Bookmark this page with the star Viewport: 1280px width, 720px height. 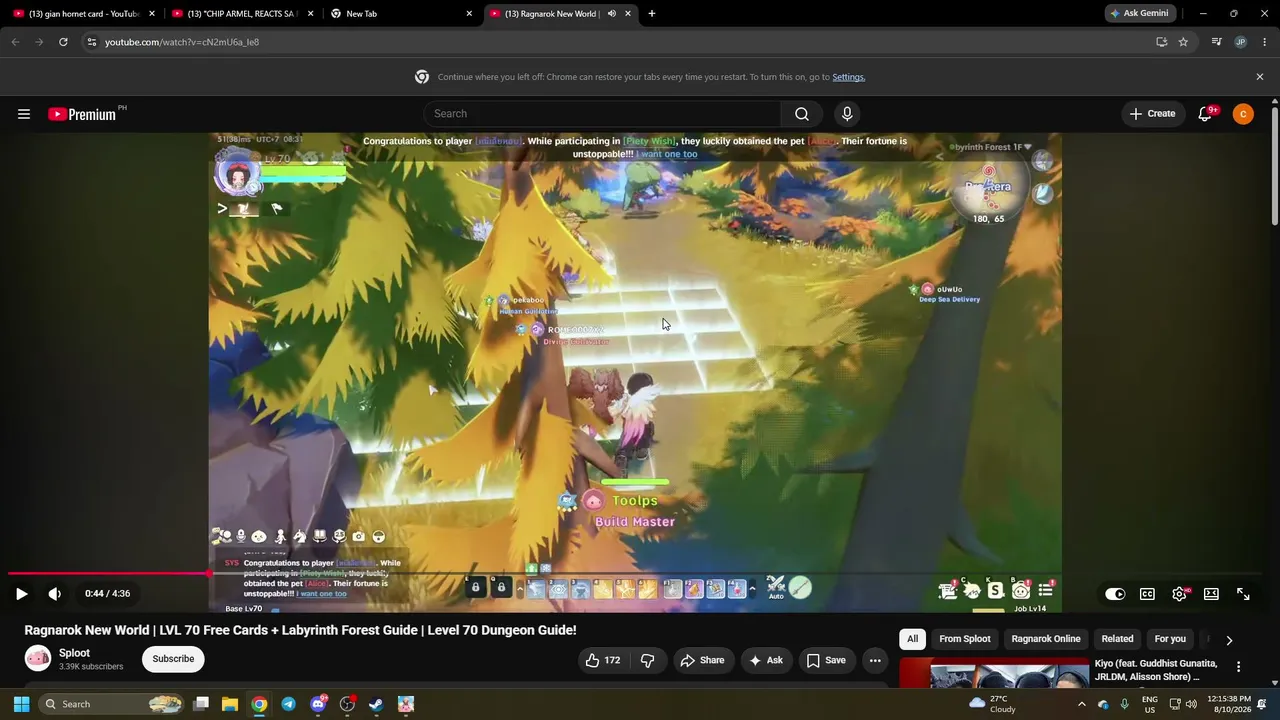click(1183, 42)
